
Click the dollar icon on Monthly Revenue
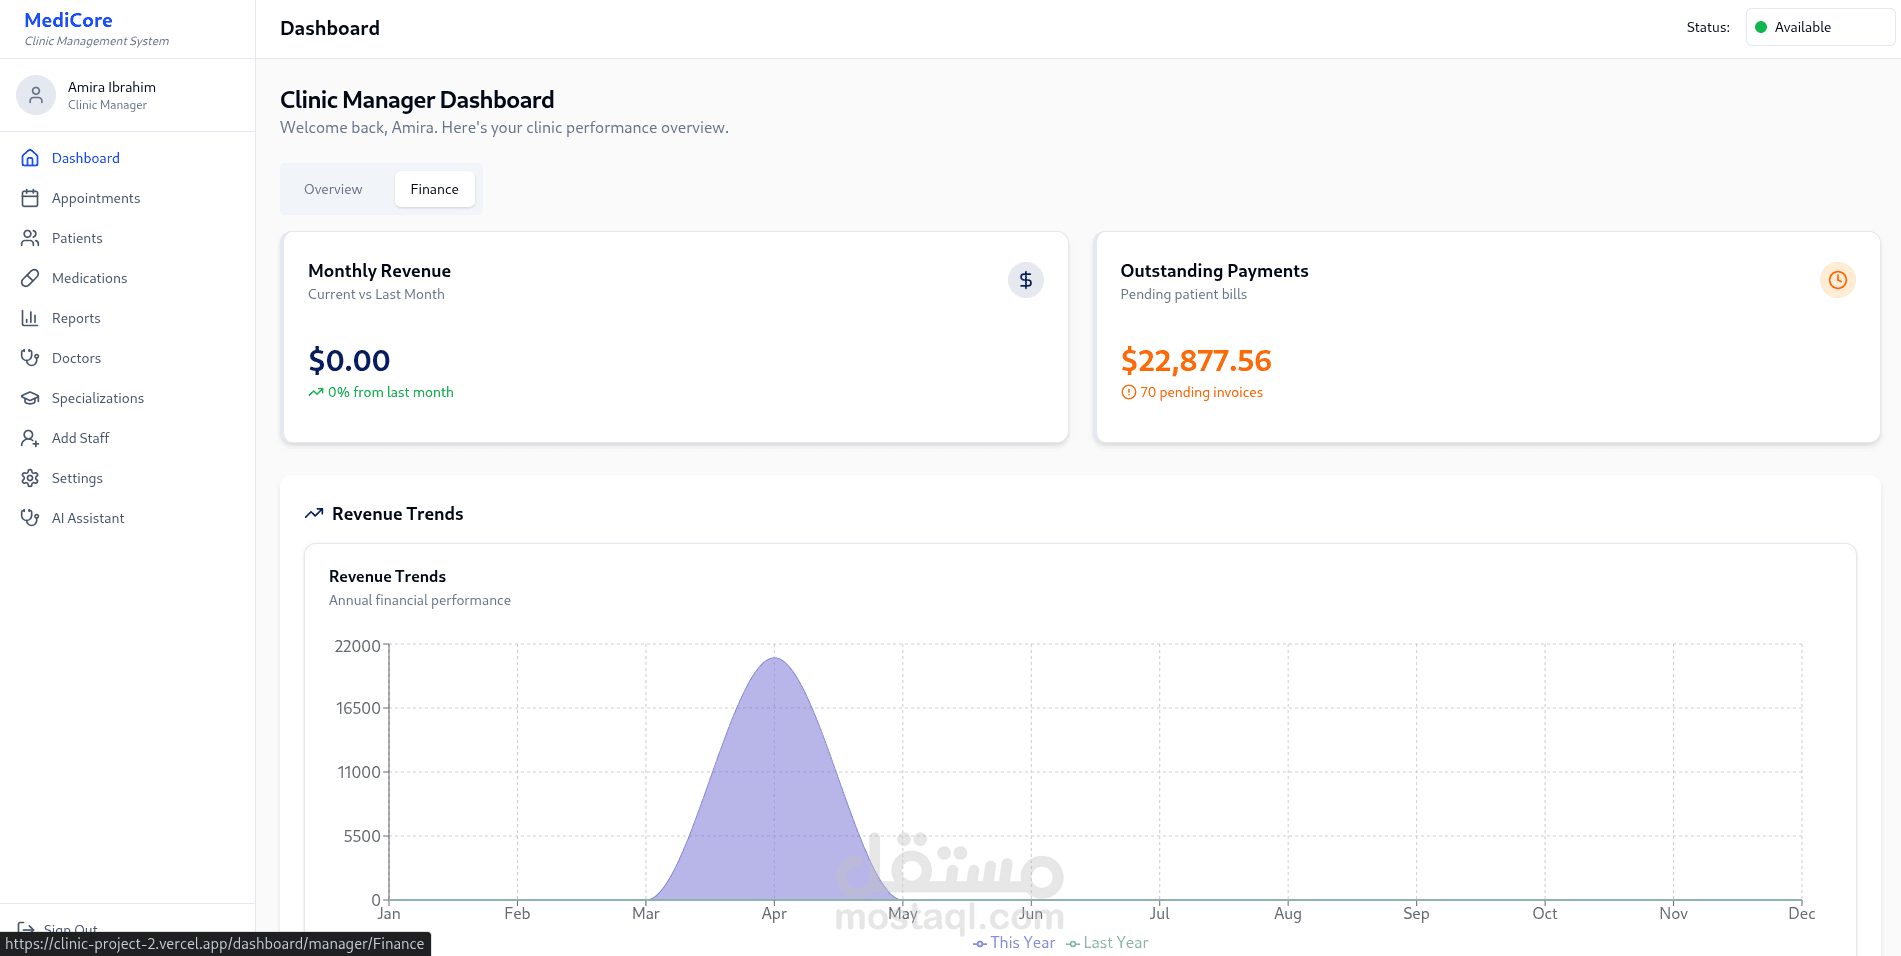pos(1025,280)
